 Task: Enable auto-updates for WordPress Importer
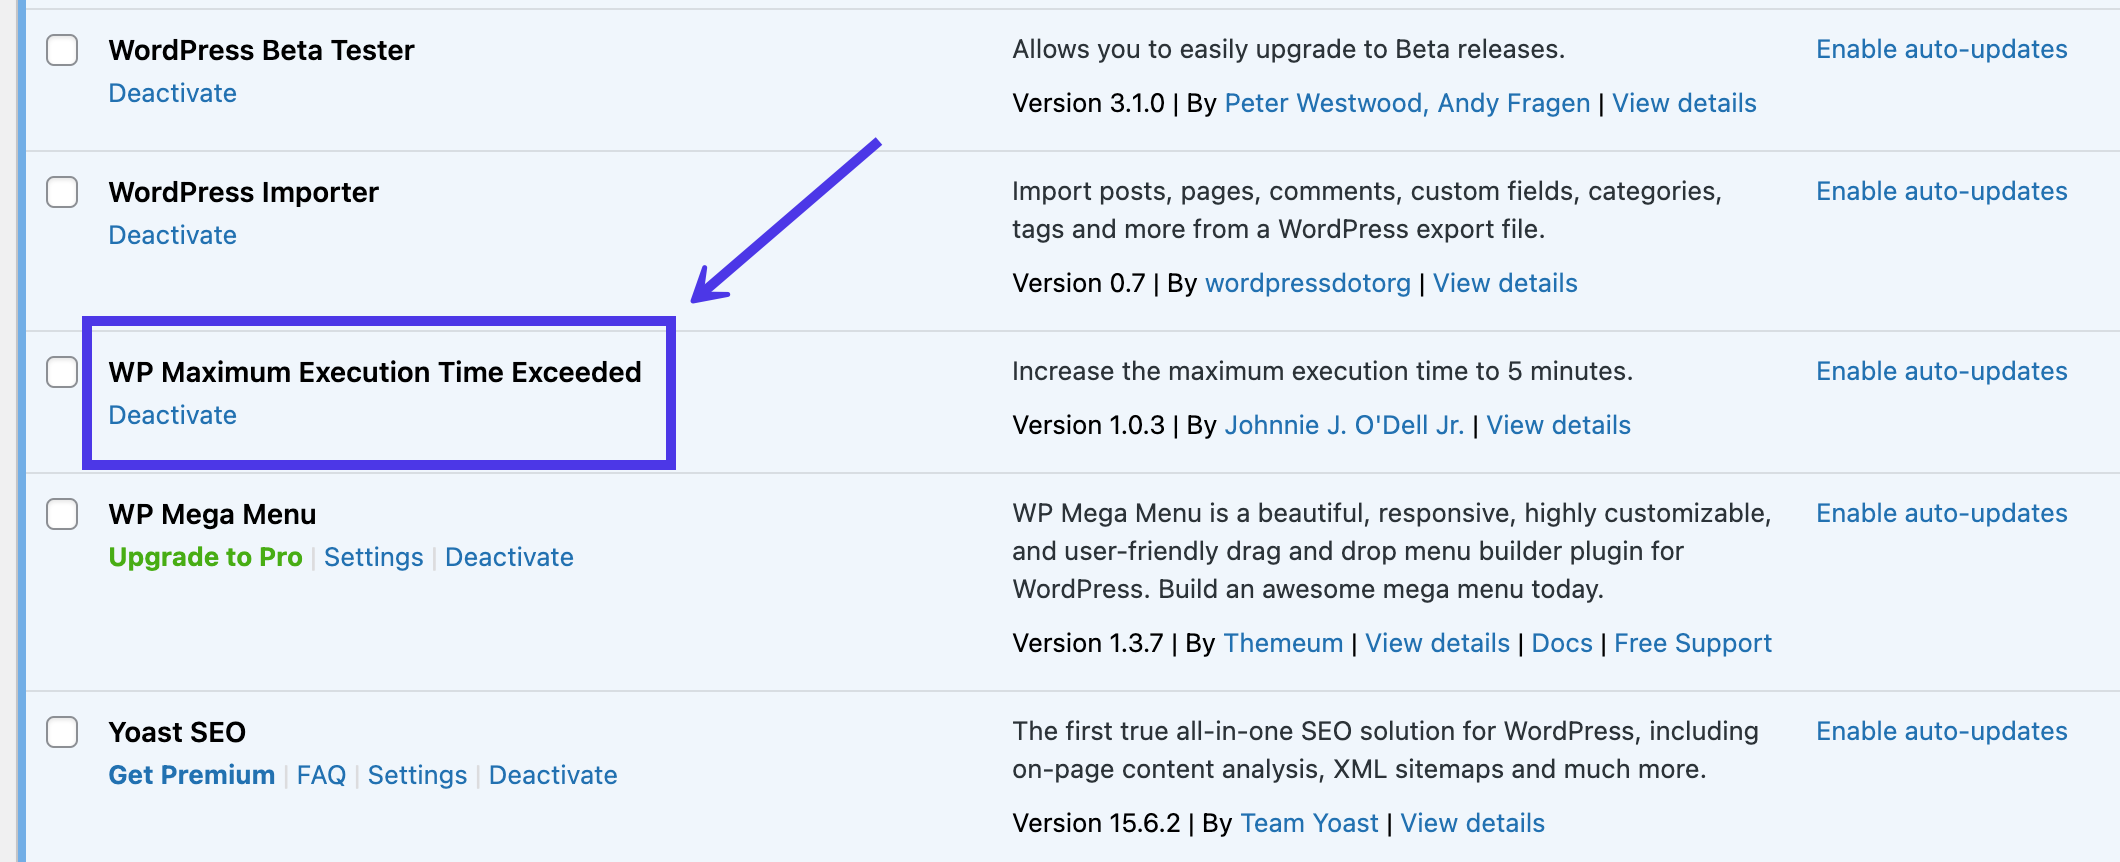pos(1941,191)
